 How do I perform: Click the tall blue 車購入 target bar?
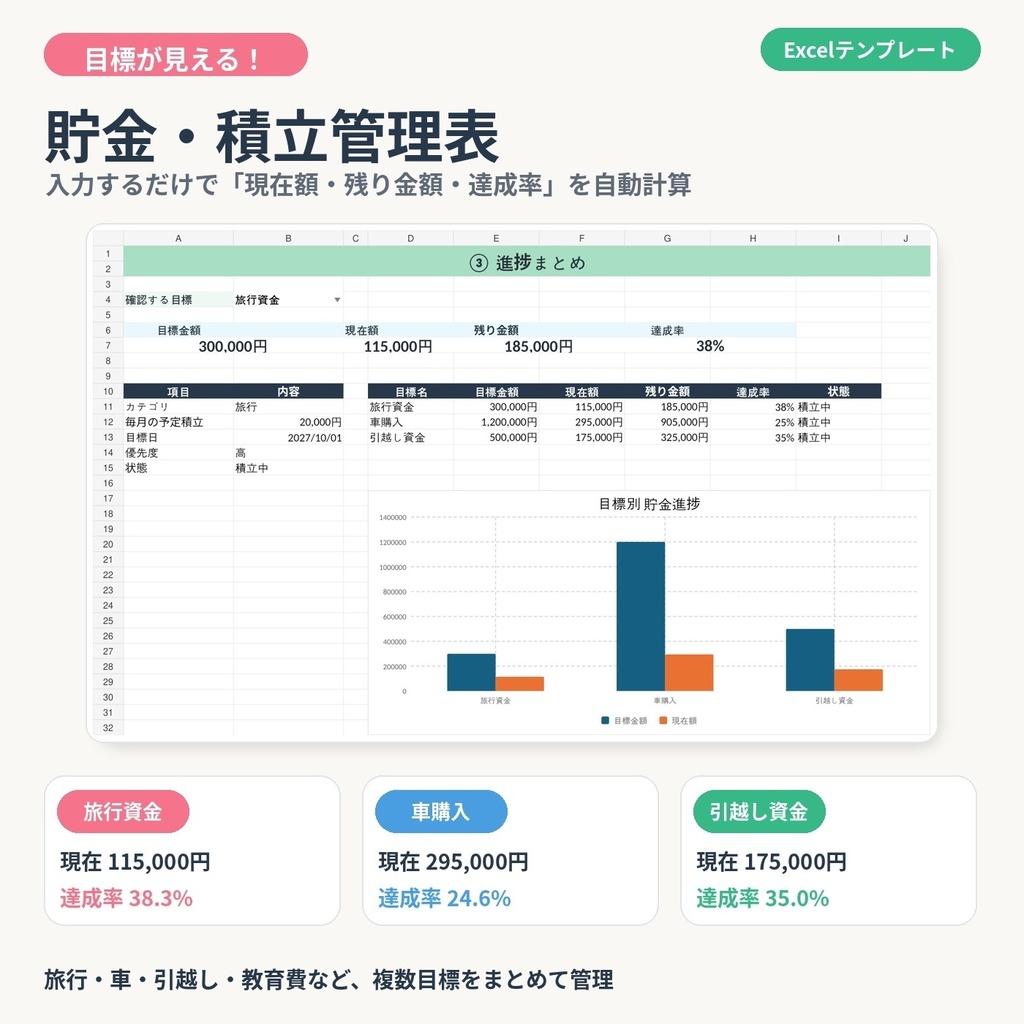641,616
